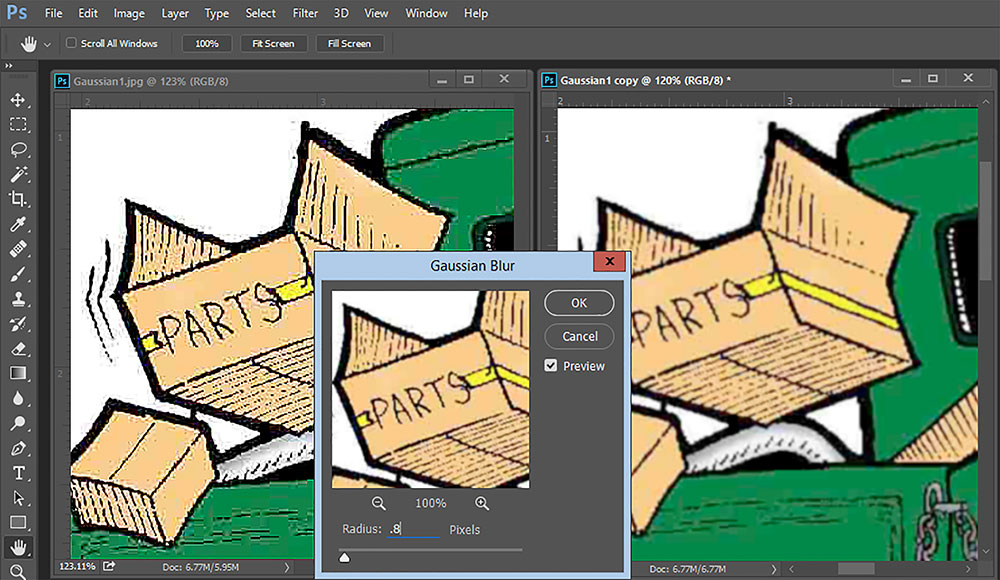This screenshot has height=580, width=1000.
Task: Minimize the Gaussian1.jpg window
Action: pos(441,80)
